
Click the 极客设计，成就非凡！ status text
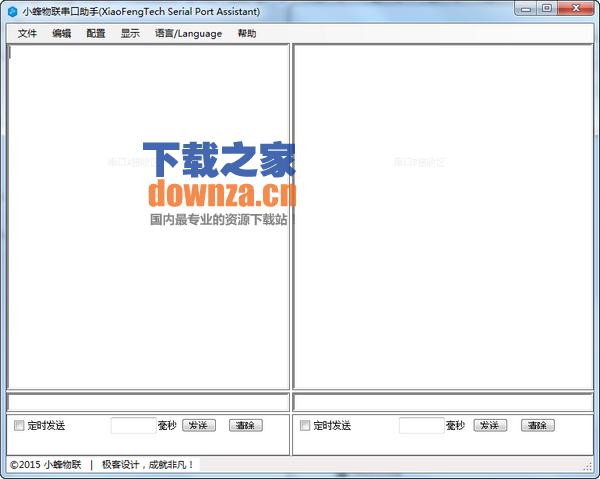point(148,465)
